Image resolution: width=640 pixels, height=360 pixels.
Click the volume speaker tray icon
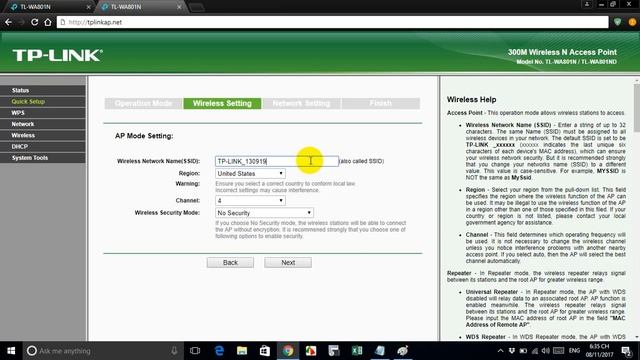[546, 351]
